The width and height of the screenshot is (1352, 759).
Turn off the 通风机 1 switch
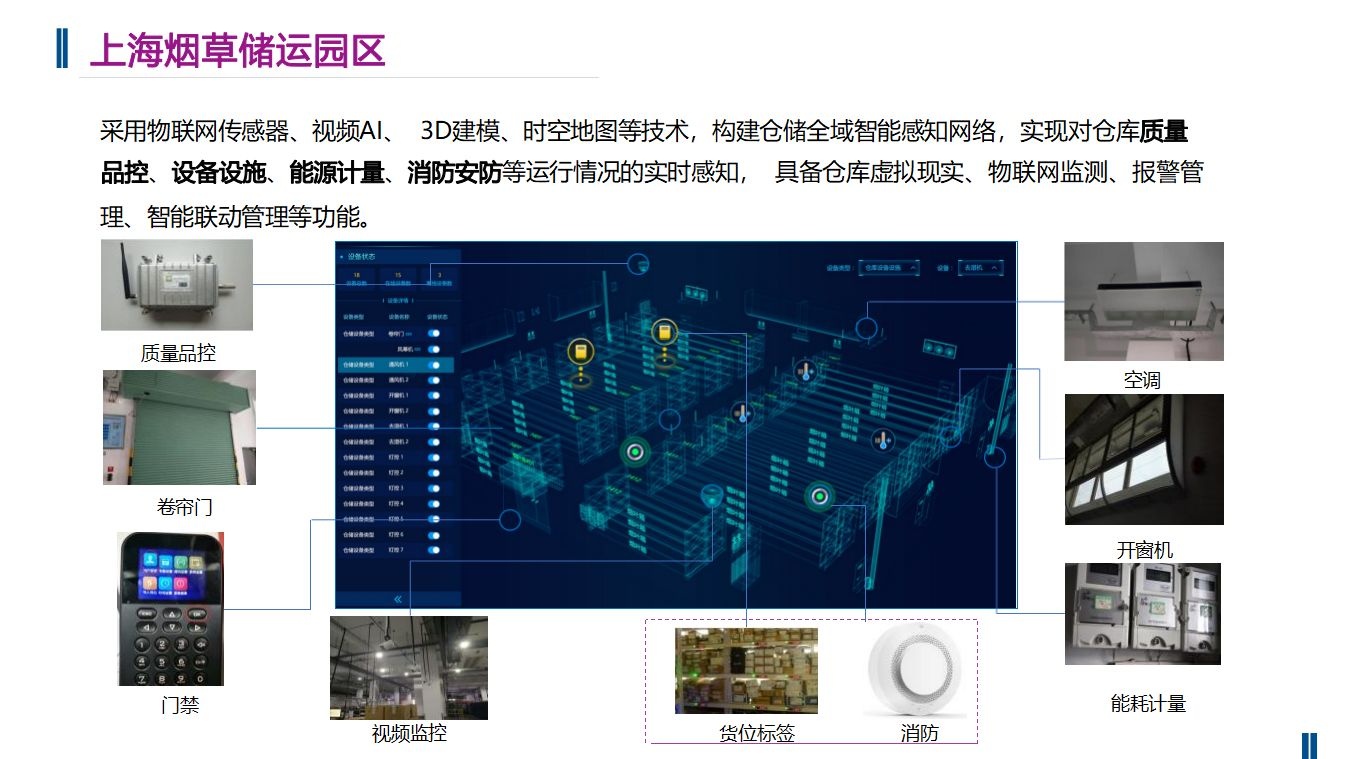pyautogui.click(x=434, y=365)
